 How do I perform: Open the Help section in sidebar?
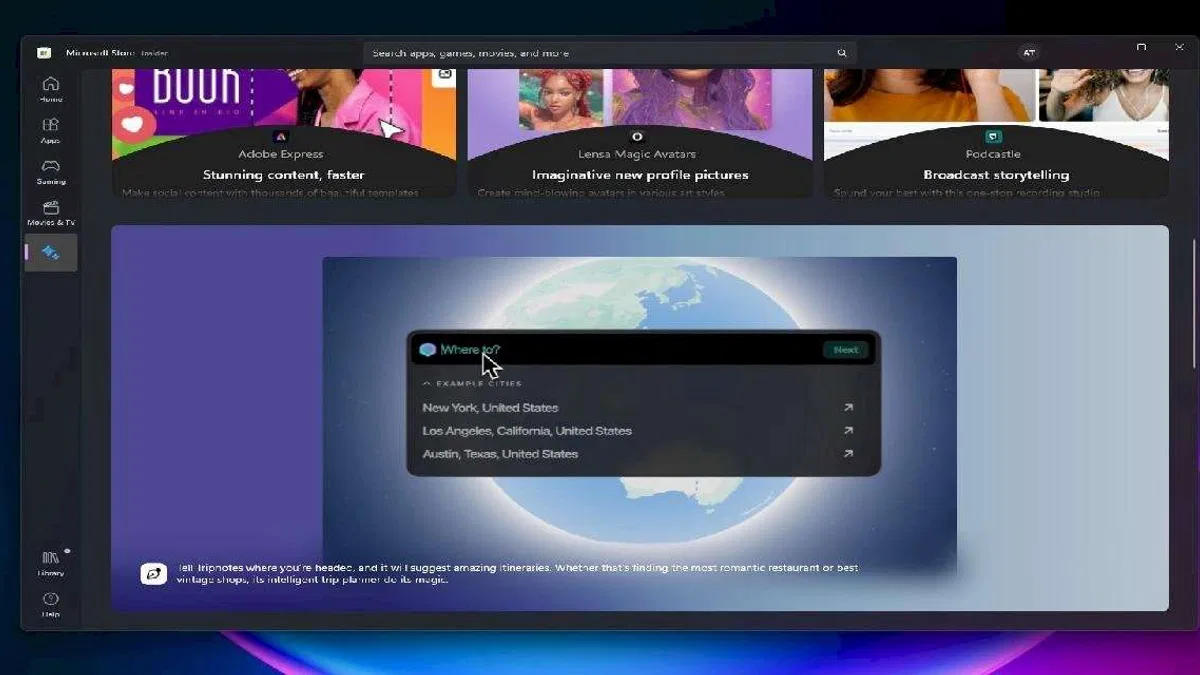[x=50, y=604]
